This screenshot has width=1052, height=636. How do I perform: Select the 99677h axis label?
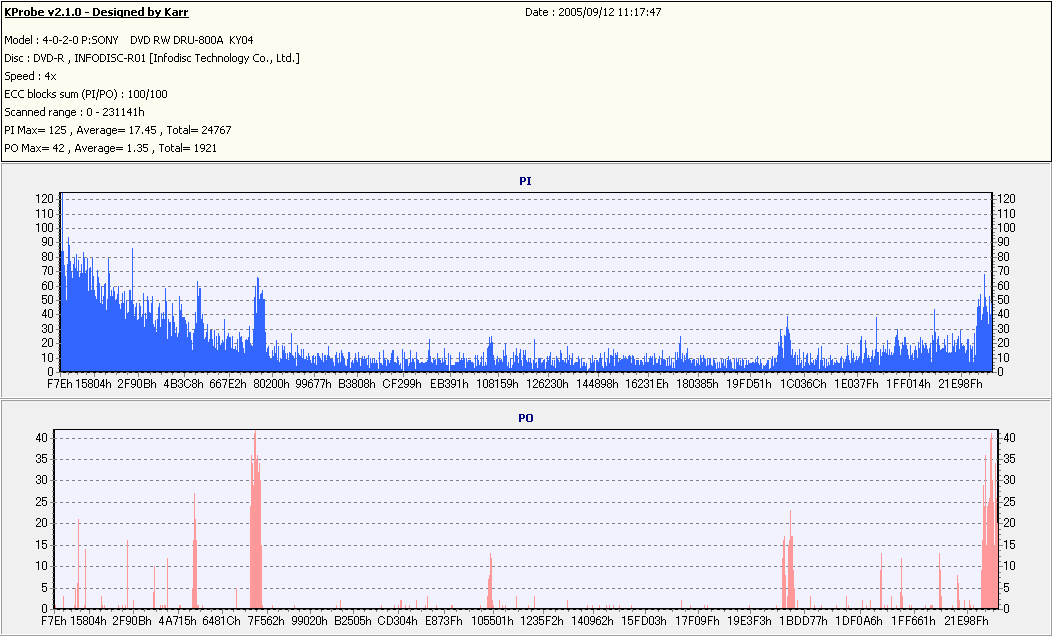point(314,384)
